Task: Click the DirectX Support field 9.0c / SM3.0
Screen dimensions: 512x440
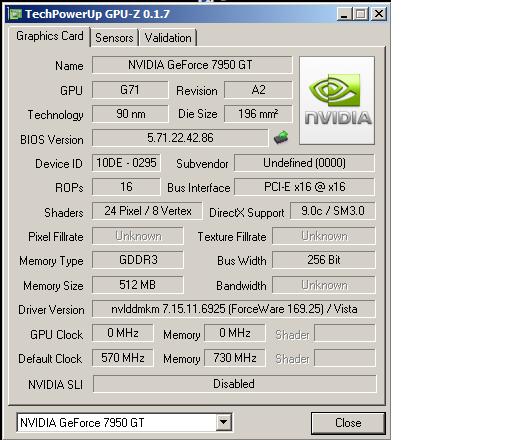Action: point(333,211)
